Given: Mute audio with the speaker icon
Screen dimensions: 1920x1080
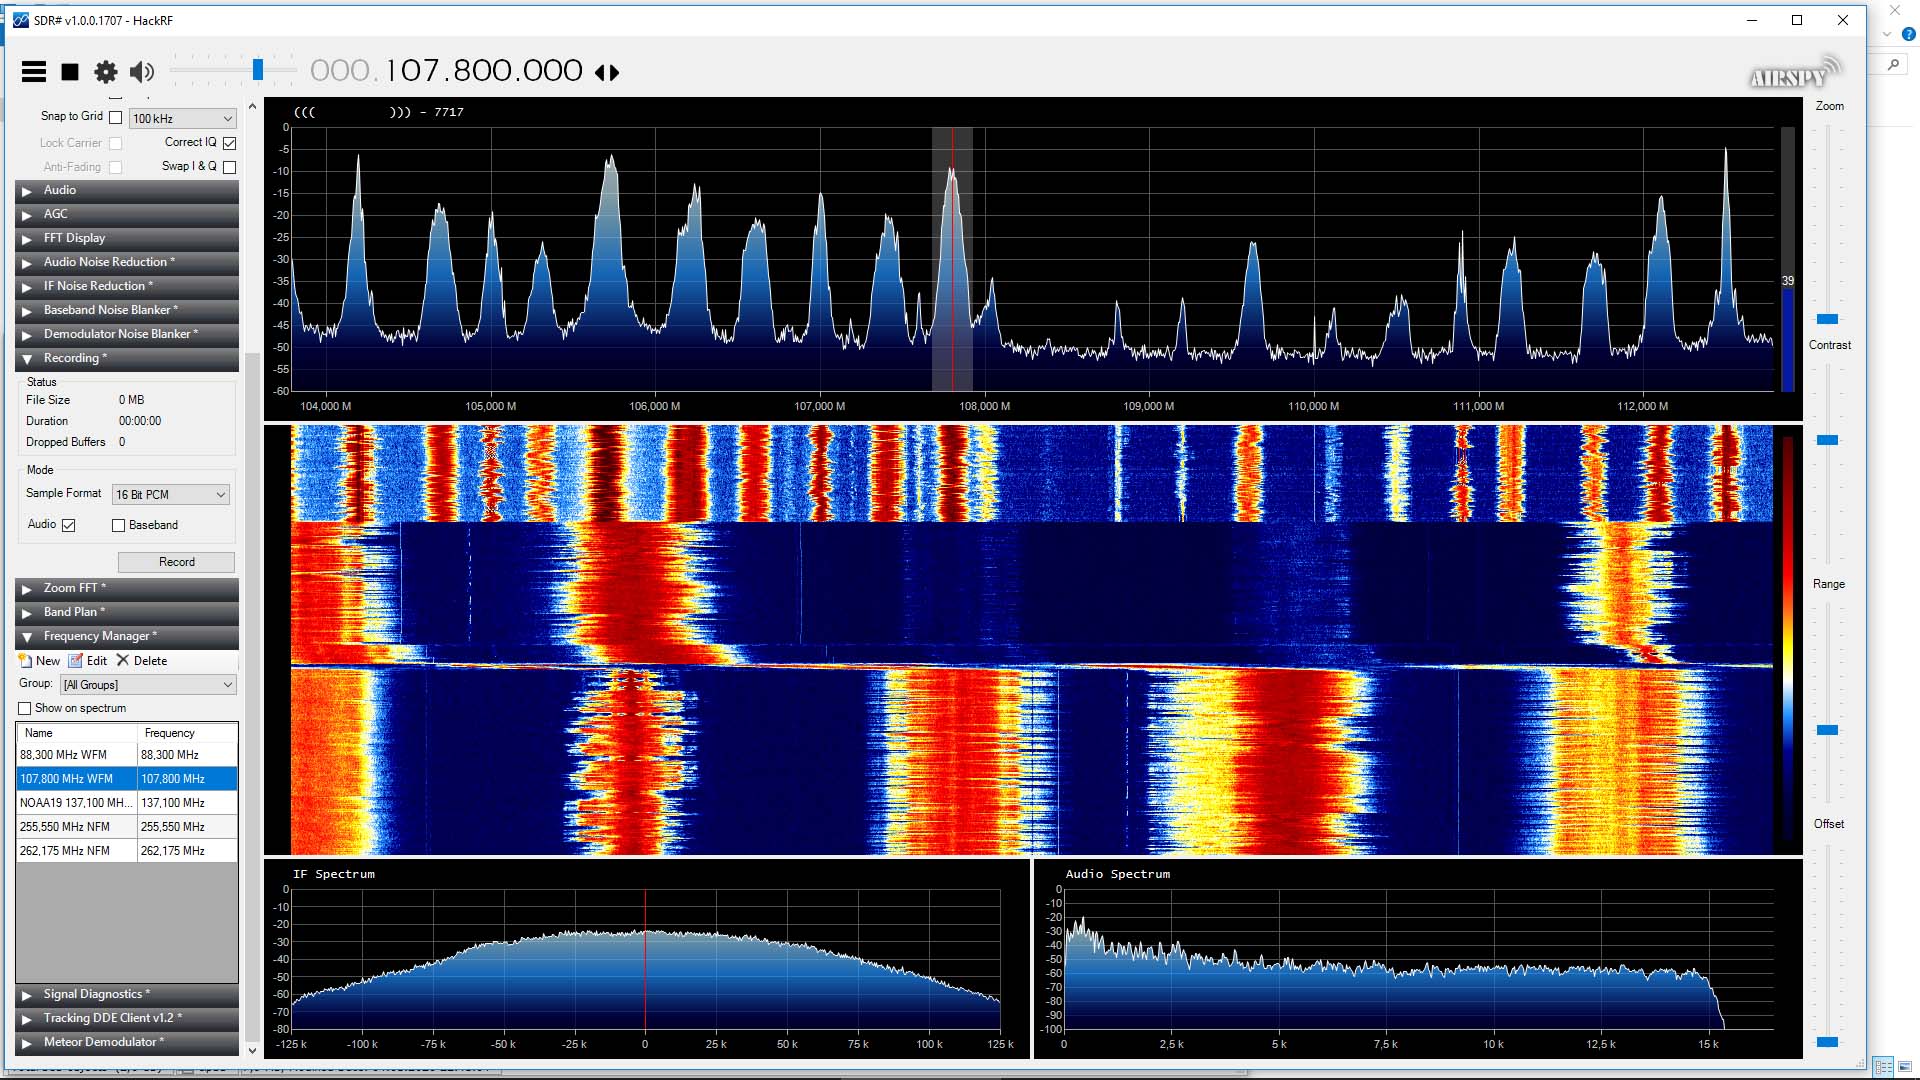Looking at the screenshot, I should pyautogui.click(x=142, y=71).
